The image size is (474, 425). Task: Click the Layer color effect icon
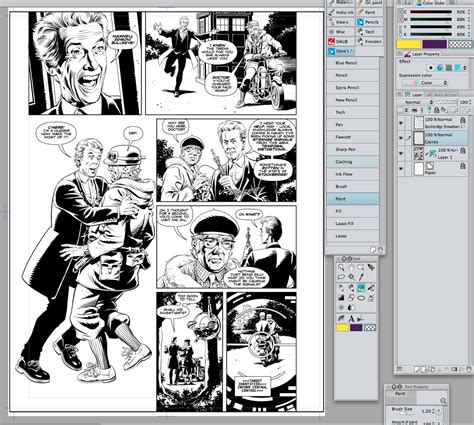(x=457, y=68)
